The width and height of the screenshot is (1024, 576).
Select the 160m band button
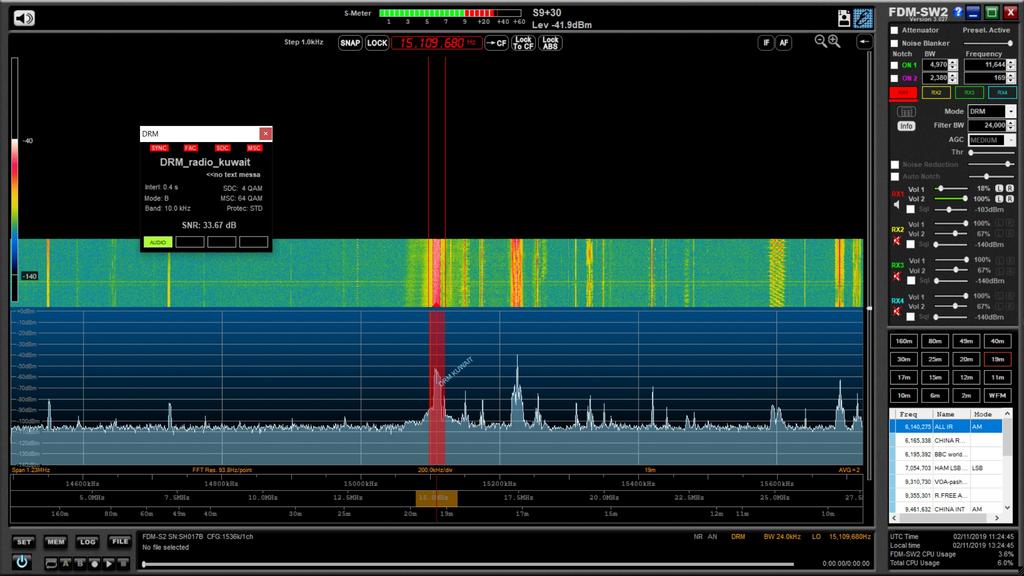904,342
